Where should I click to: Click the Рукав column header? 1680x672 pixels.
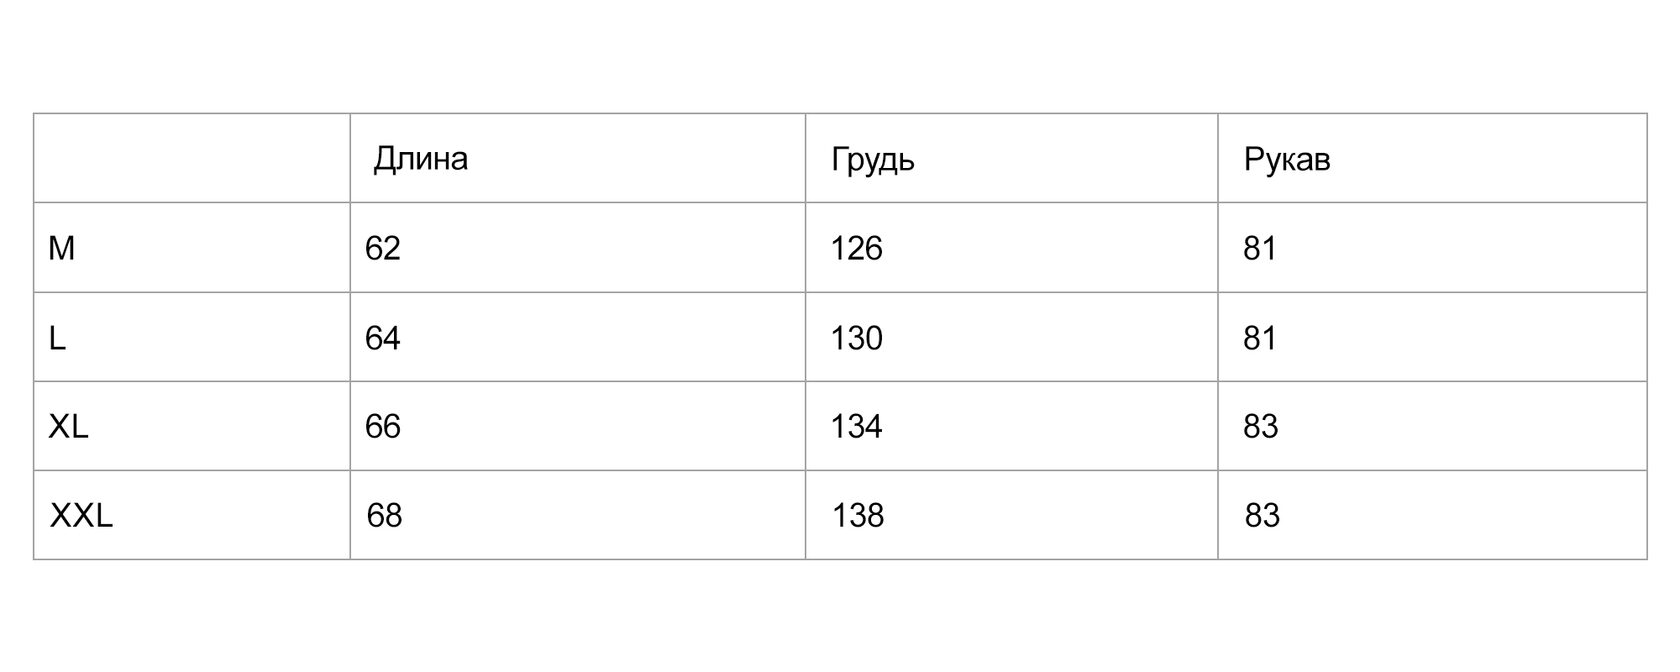click(1286, 161)
